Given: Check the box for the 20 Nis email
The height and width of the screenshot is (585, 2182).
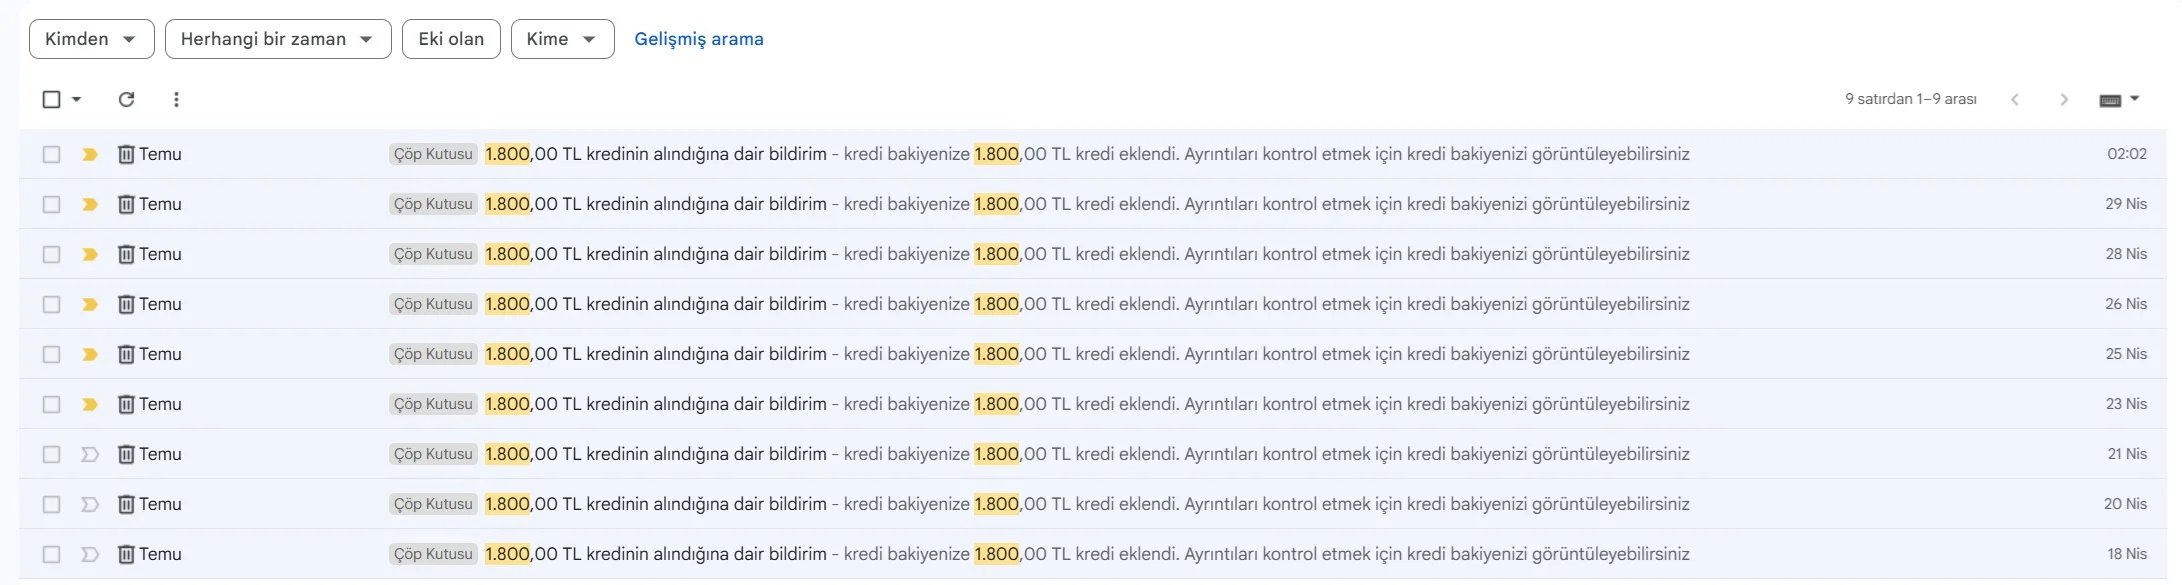Looking at the screenshot, I should 51,504.
